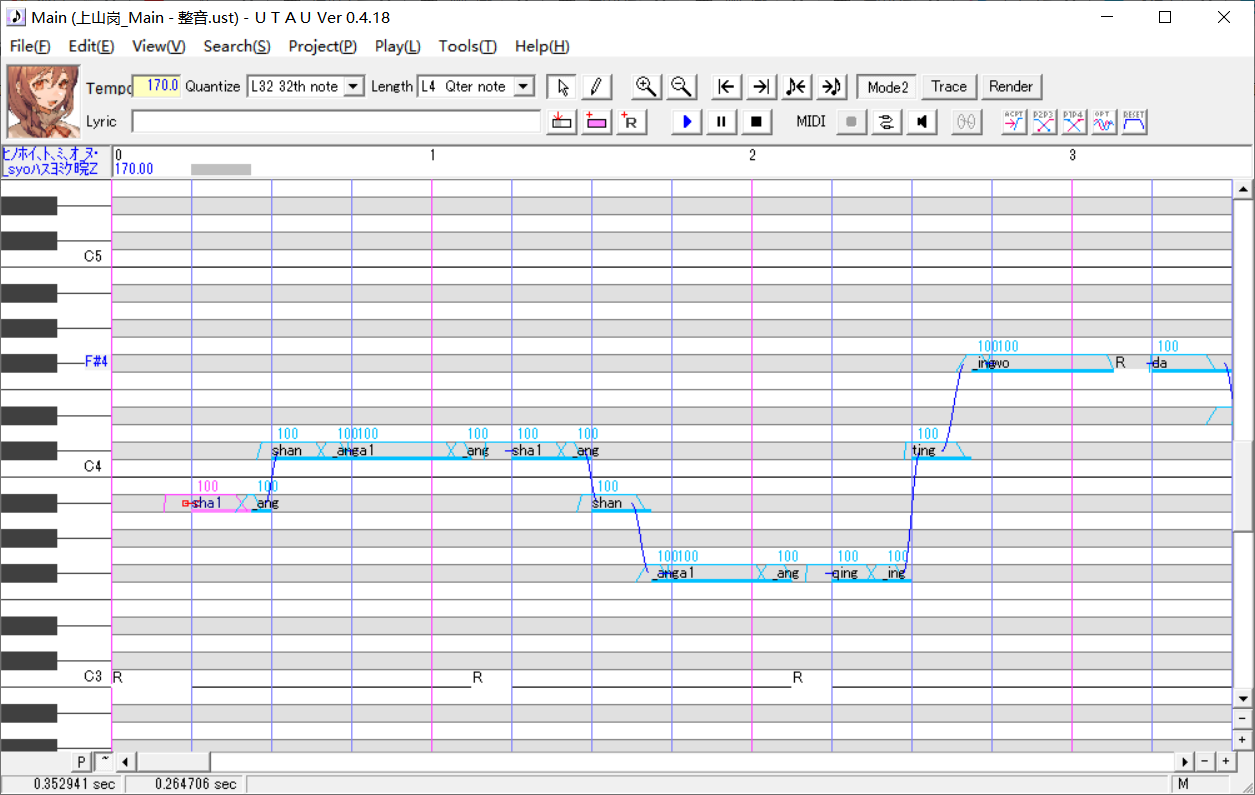The height and width of the screenshot is (795, 1255).
Task: Toggle the Mode2 button
Action: pyautogui.click(x=887, y=87)
